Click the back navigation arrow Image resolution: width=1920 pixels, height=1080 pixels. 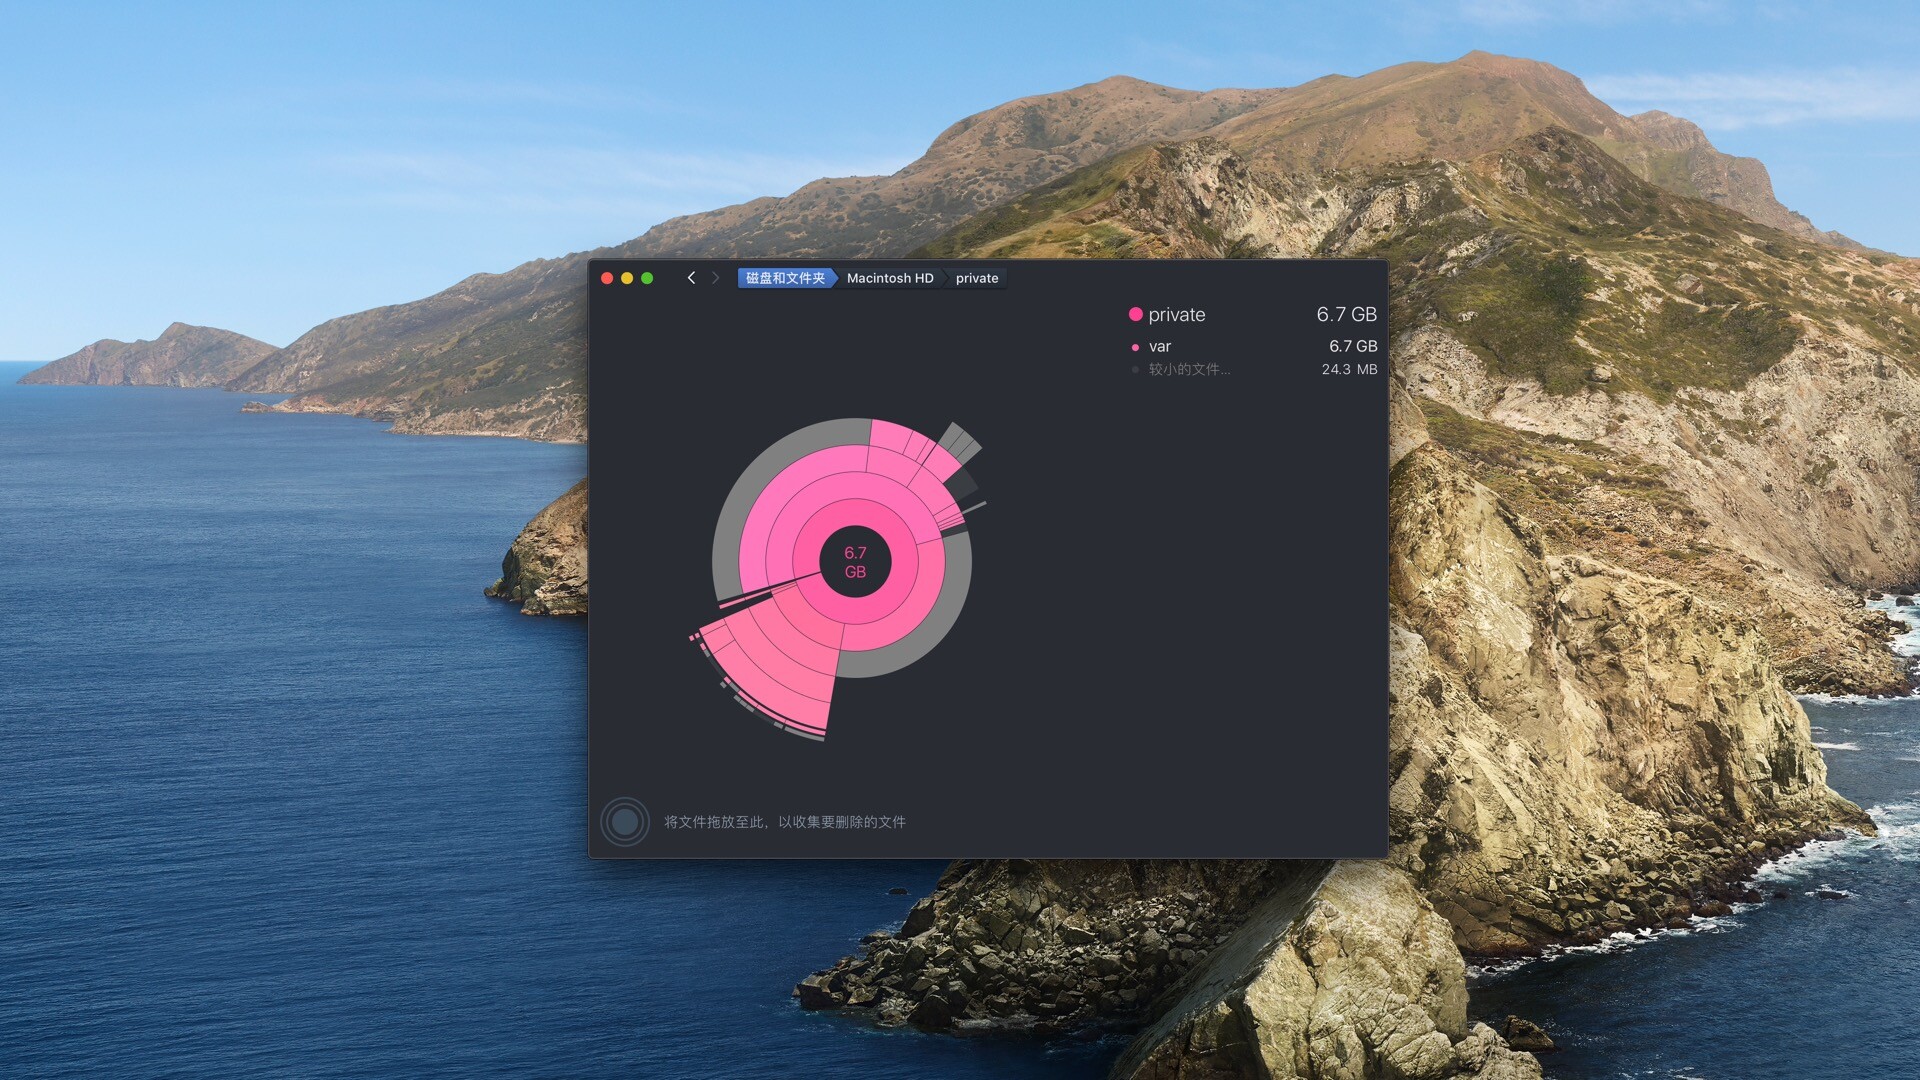[x=691, y=278]
